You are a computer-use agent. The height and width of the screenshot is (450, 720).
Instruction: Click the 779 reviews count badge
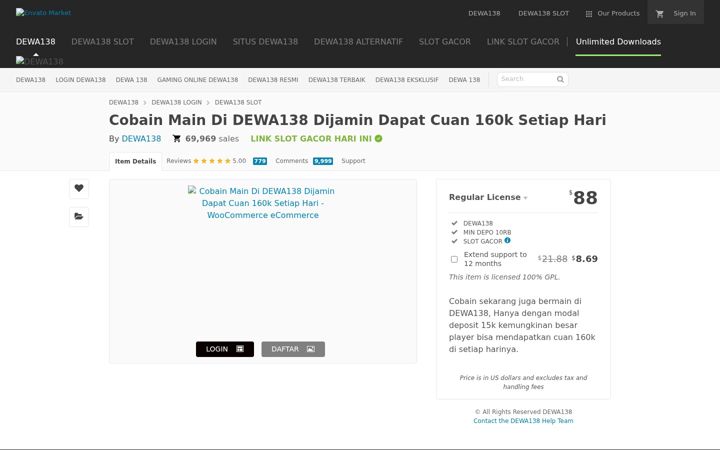(260, 161)
